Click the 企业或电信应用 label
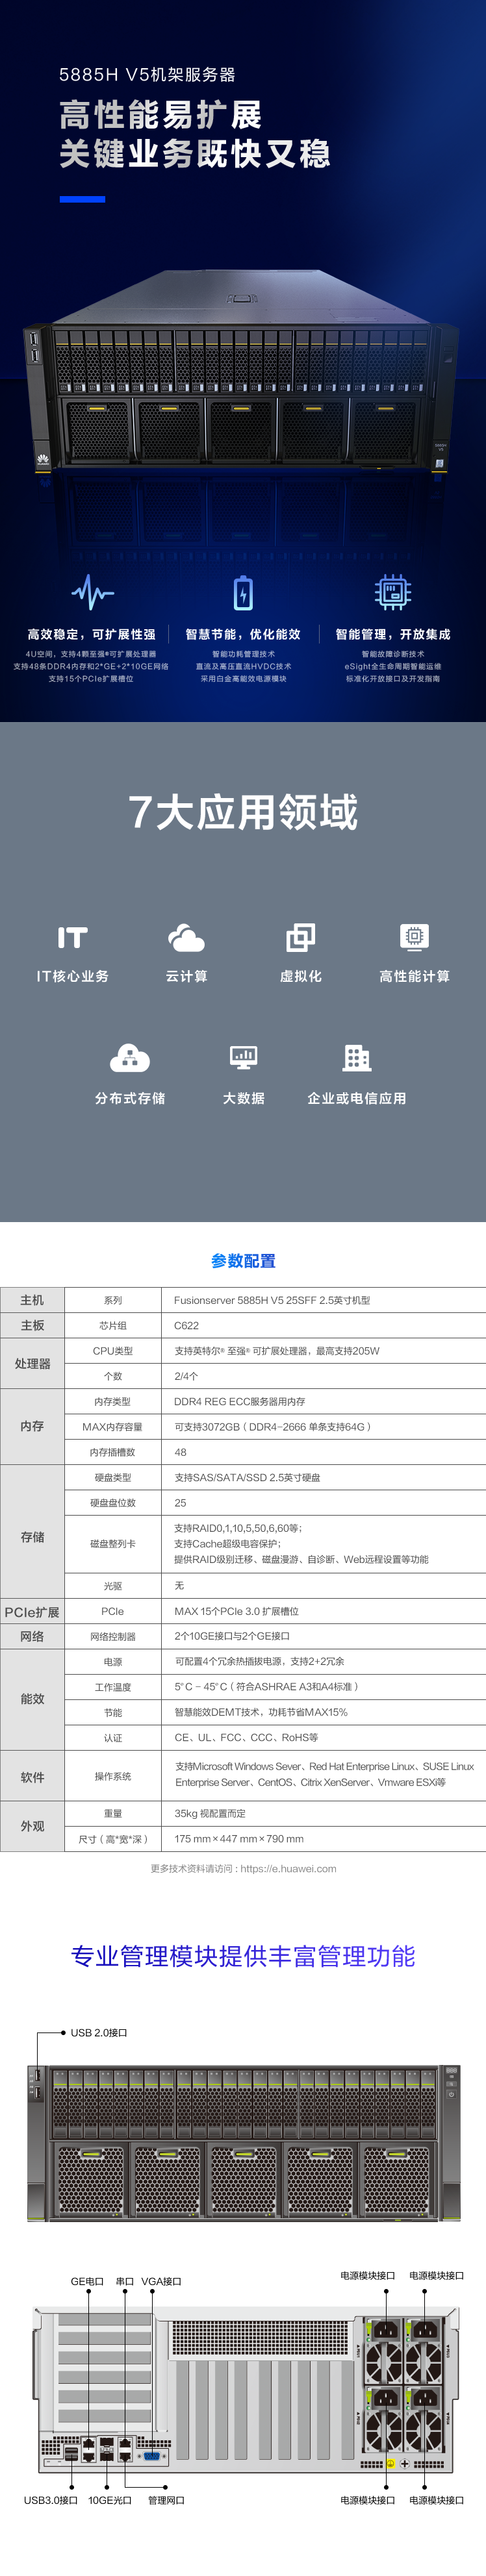486x2576 pixels. pos(357,1098)
